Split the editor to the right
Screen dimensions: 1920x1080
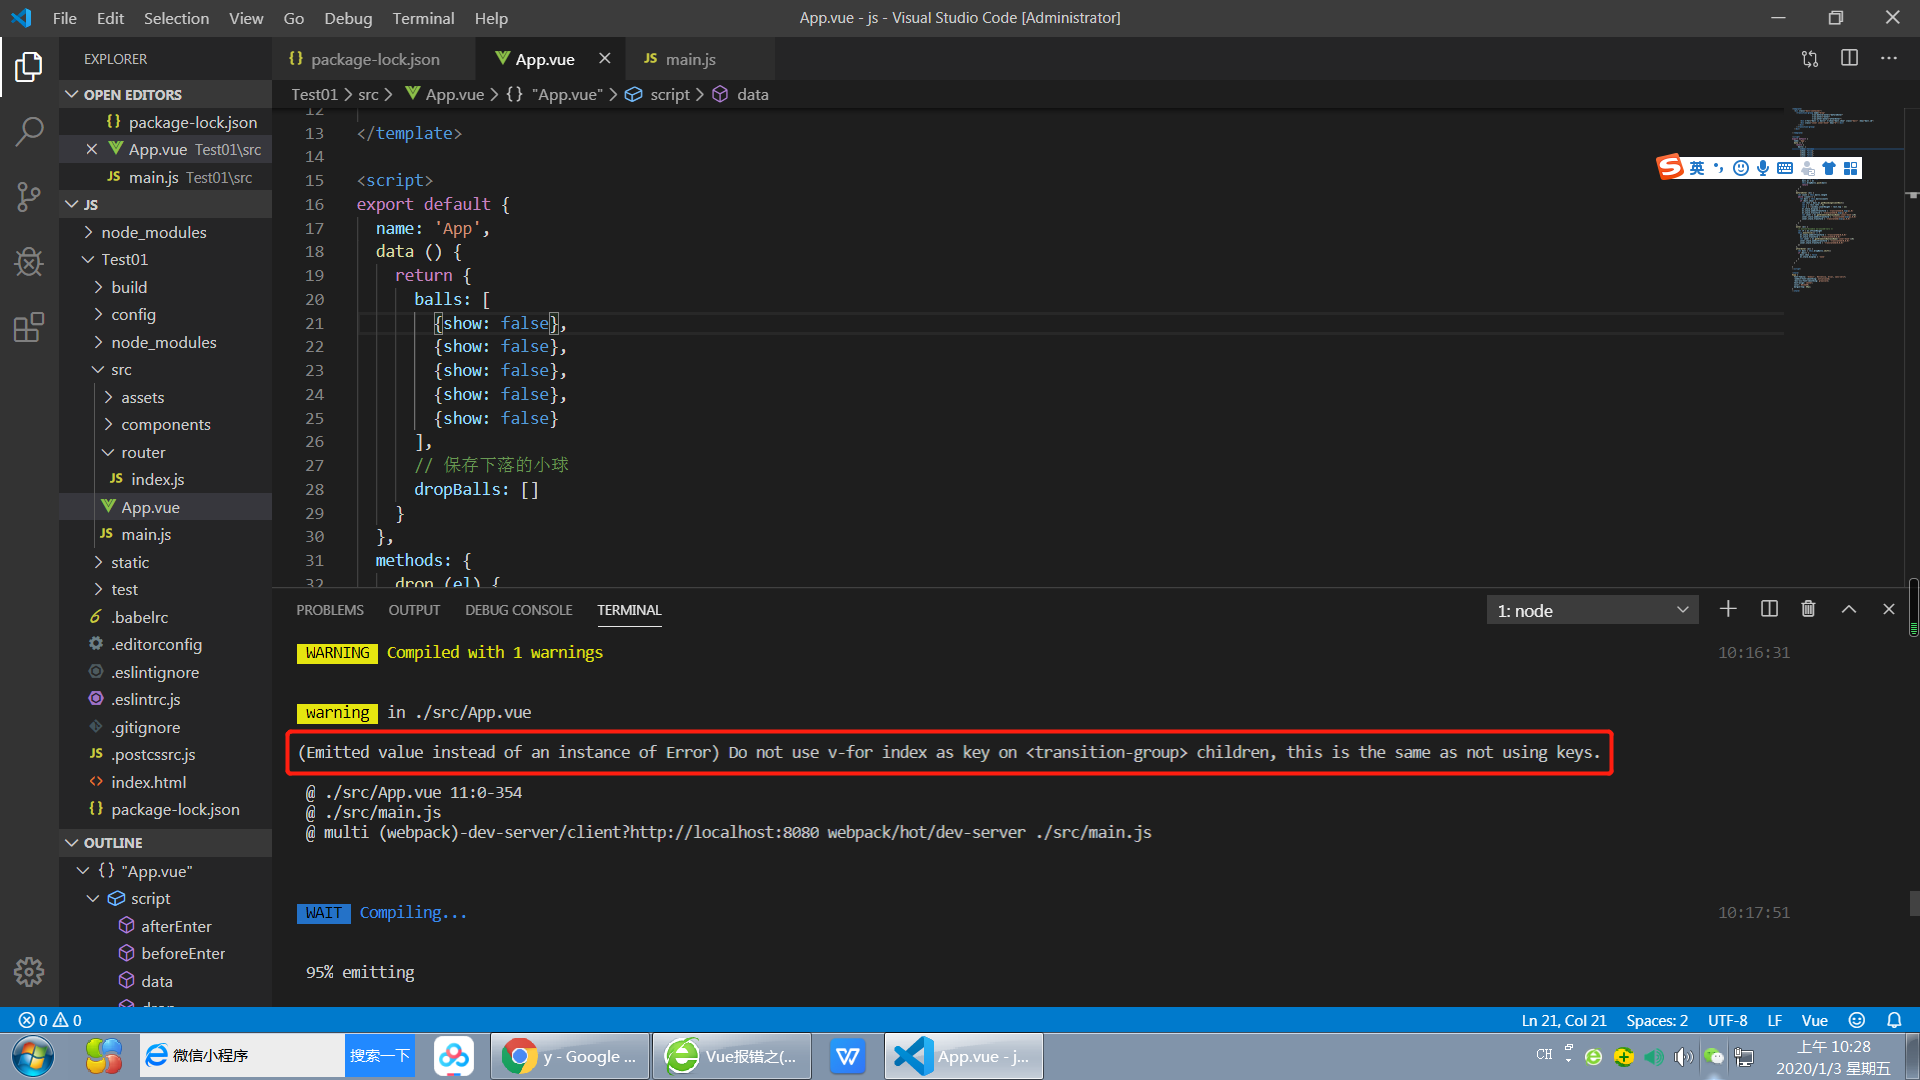(x=1849, y=58)
